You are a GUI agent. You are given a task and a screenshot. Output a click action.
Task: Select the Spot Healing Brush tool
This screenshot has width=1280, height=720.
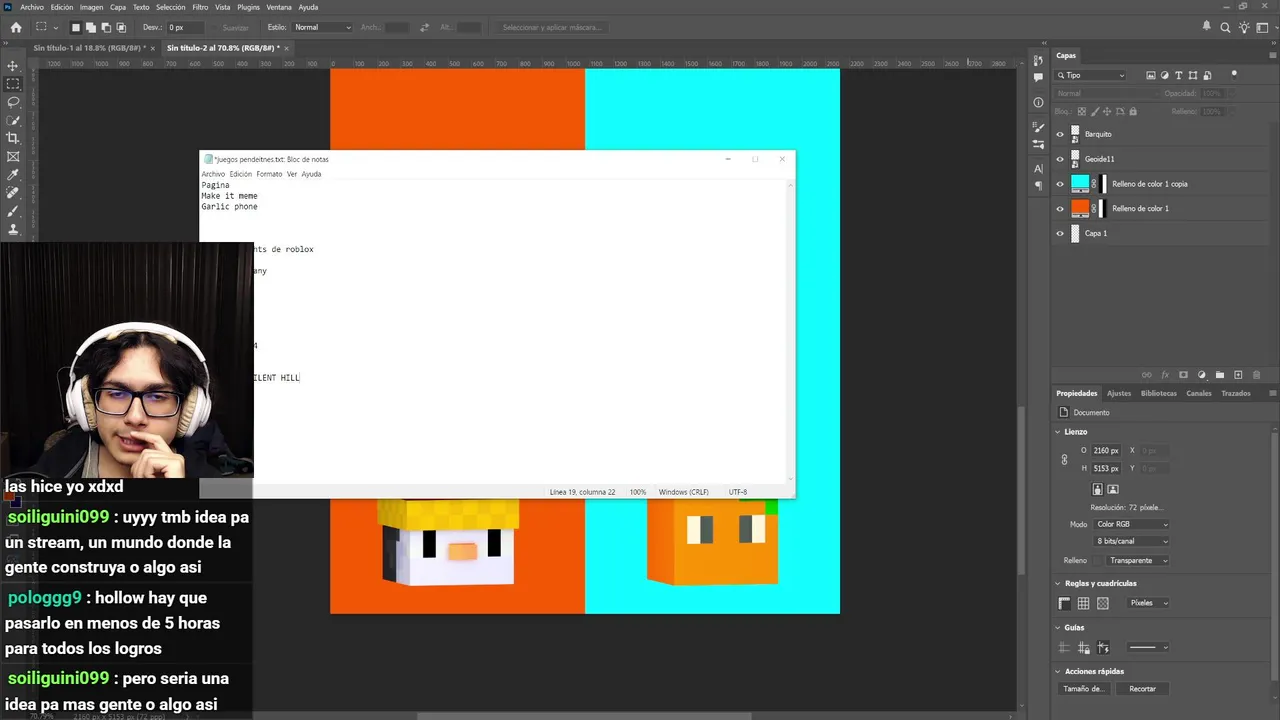13,193
